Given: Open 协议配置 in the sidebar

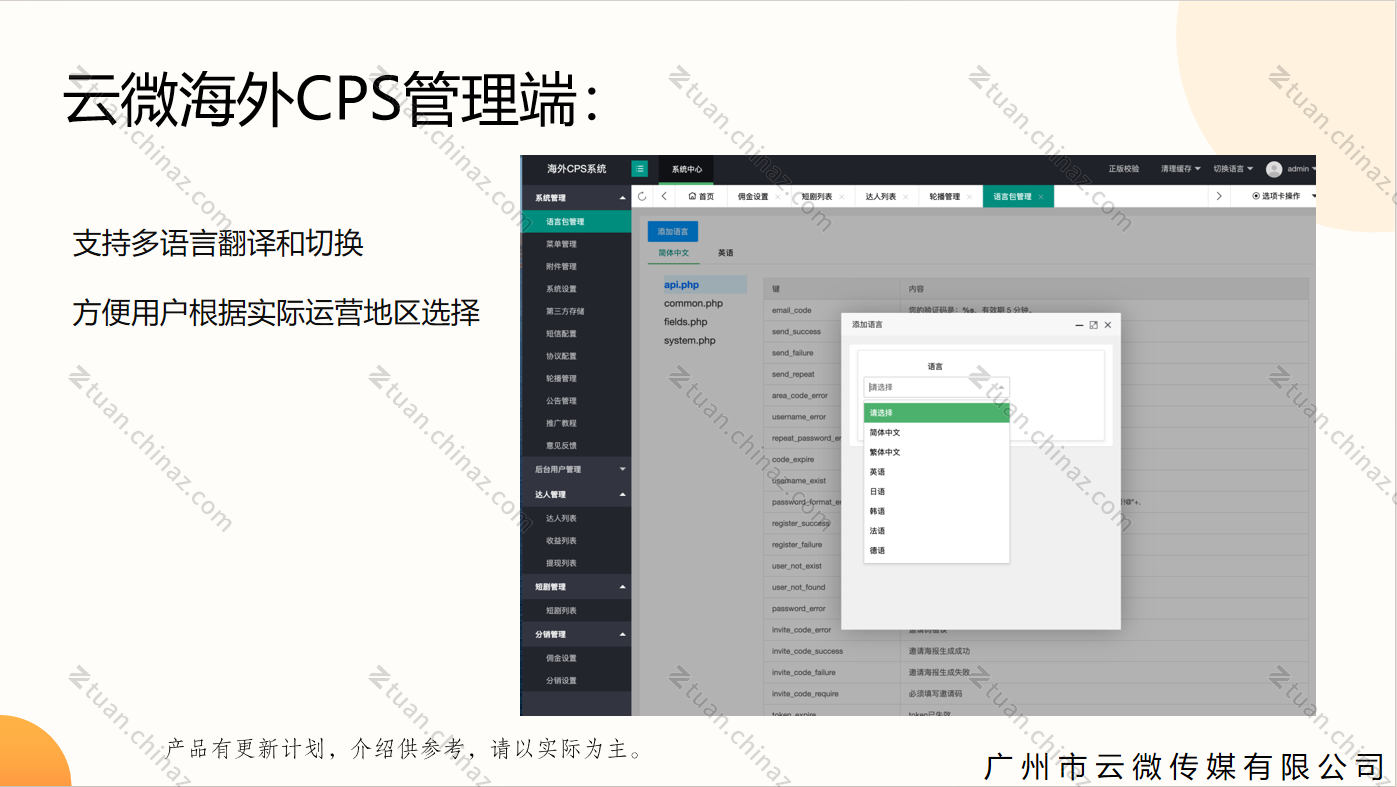Looking at the screenshot, I should point(577,356).
